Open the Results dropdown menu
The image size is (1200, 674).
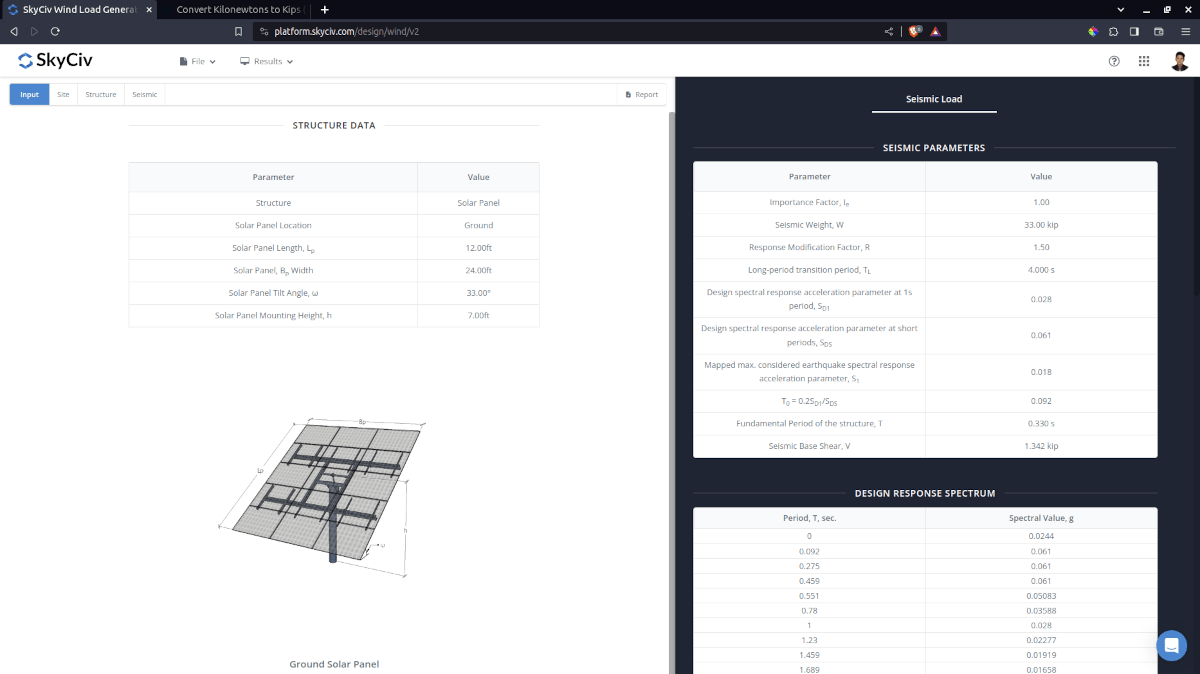coord(265,61)
